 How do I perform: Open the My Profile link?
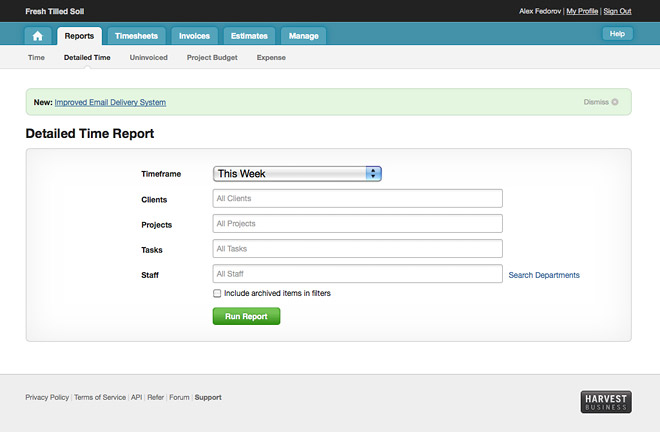point(582,11)
